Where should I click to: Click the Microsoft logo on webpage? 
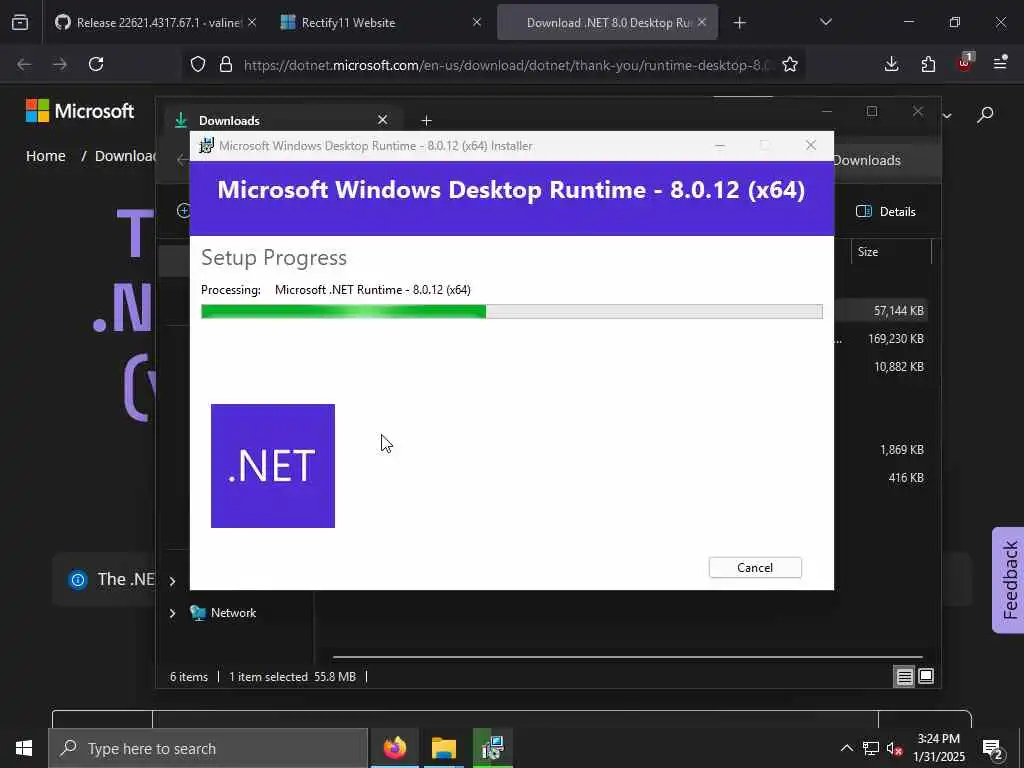(x=80, y=111)
